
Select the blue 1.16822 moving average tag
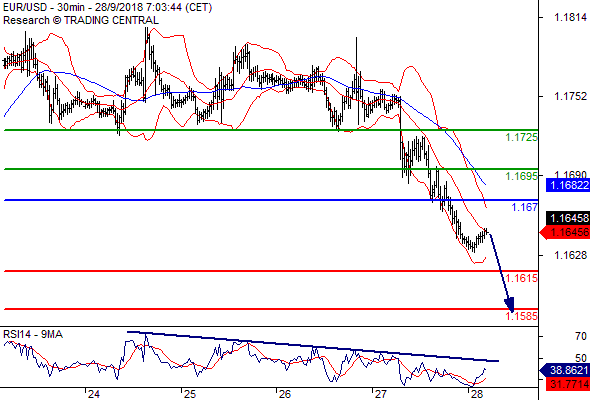(568, 185)
